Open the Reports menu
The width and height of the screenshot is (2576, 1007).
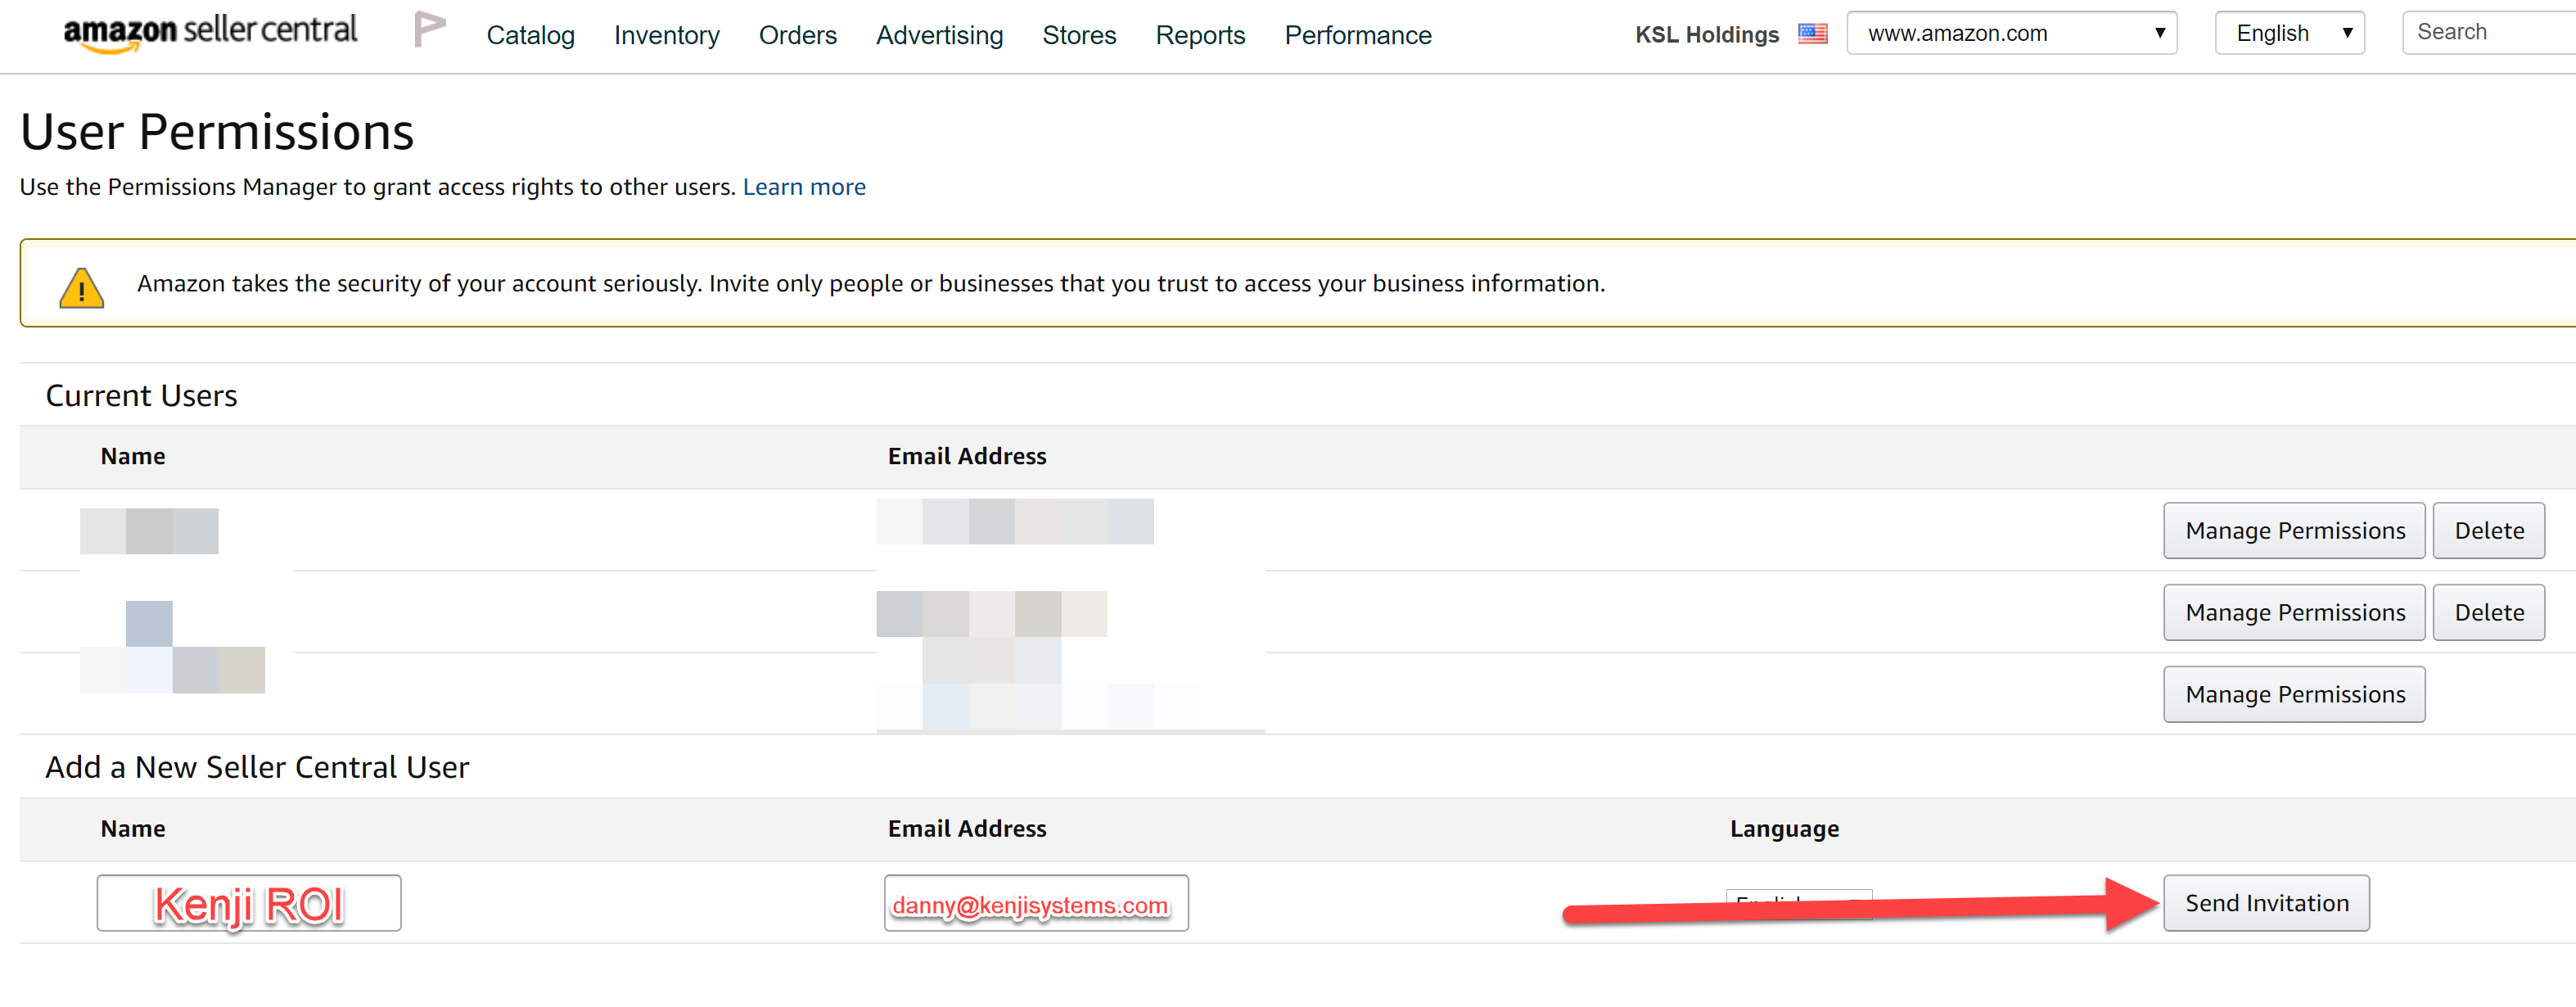point(1200,35)
